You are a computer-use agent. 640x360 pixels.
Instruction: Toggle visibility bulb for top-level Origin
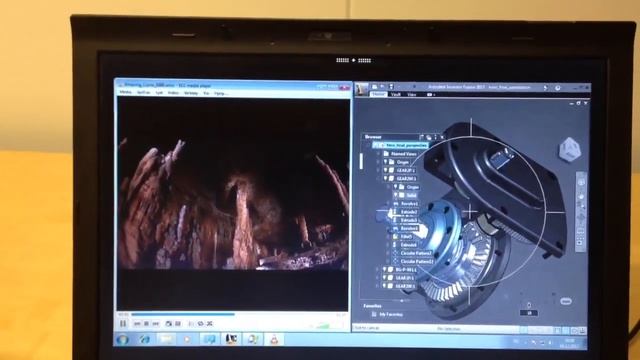[x=385, y=162]
